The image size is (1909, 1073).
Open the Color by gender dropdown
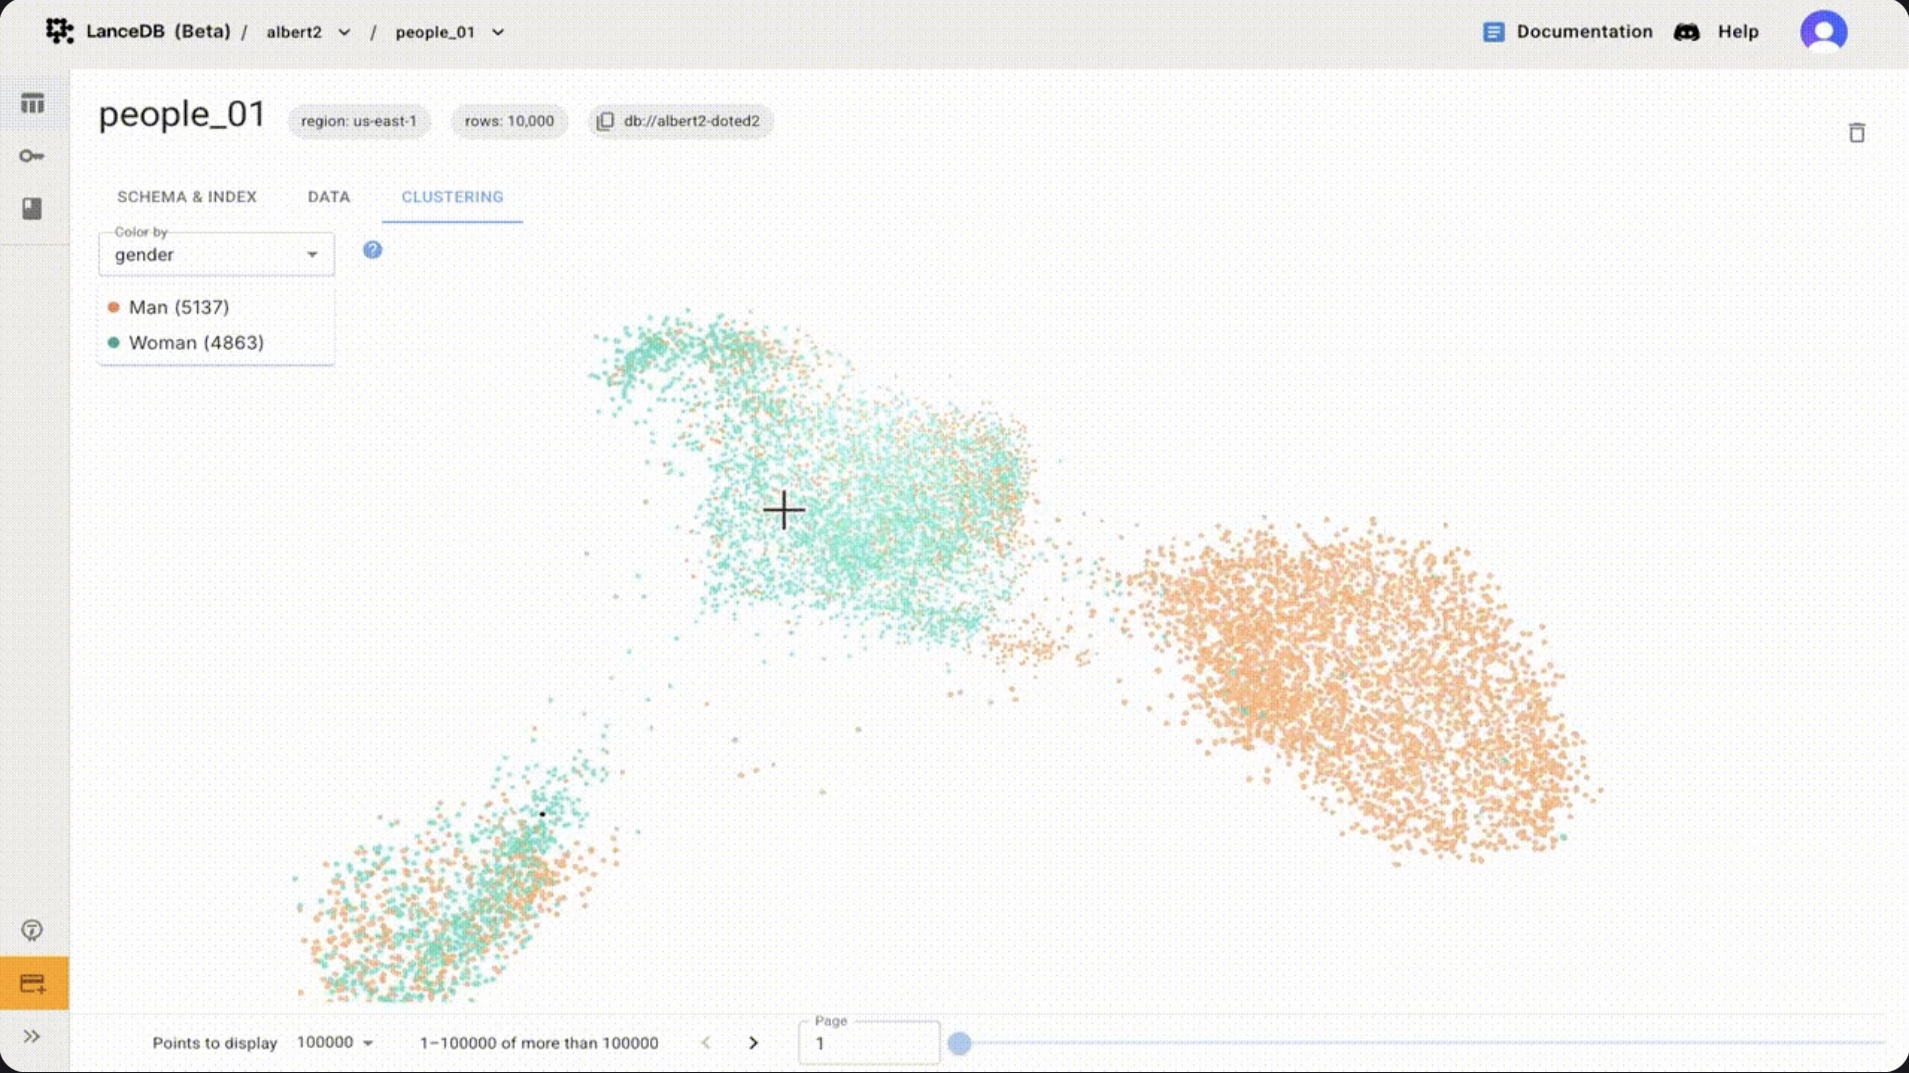(215, 255)
